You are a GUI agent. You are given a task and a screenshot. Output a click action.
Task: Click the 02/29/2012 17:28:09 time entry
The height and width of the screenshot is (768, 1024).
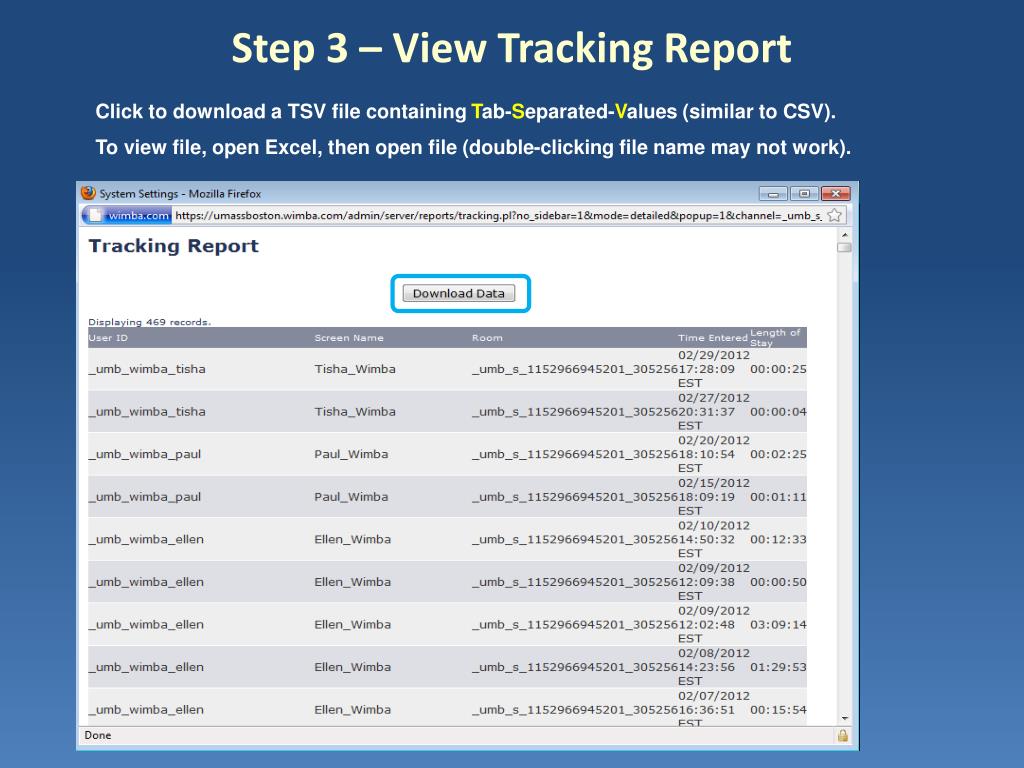coord(713,369)
